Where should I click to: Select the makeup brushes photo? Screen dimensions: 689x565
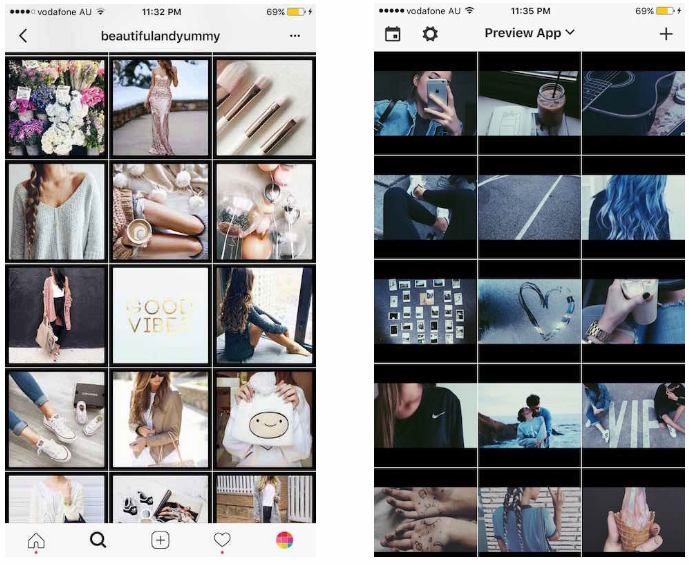[x=264, y=107]
